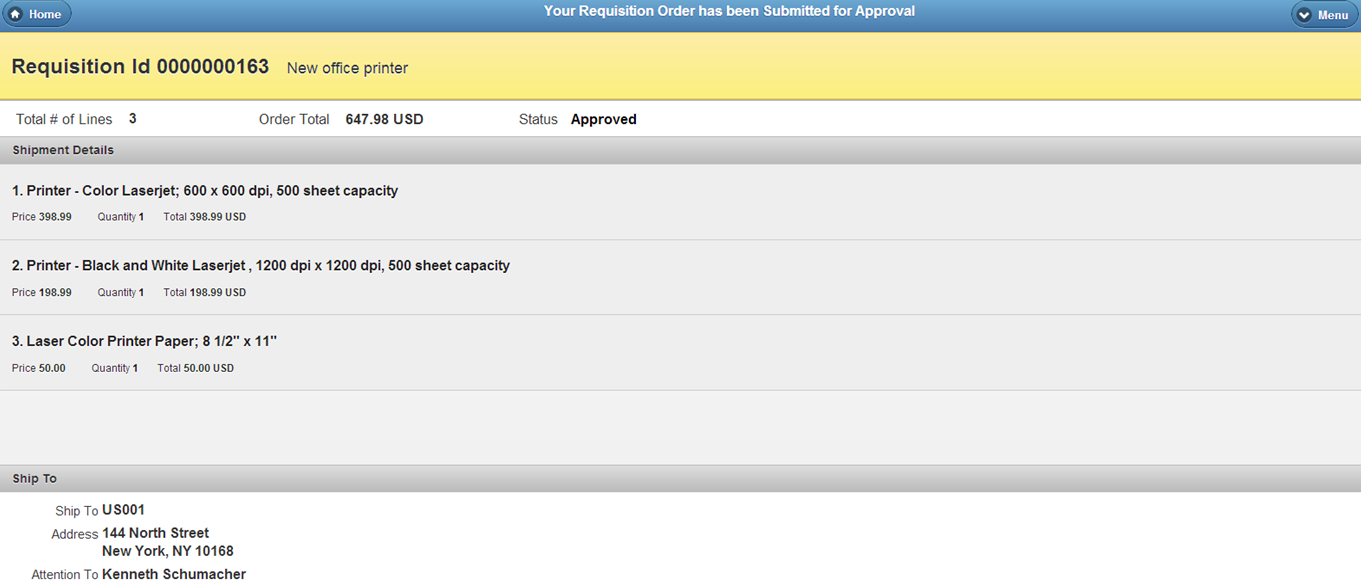This screenshot has height=587, width=1361.
Task: Click the New office printer description
Action: click(347, 68)
